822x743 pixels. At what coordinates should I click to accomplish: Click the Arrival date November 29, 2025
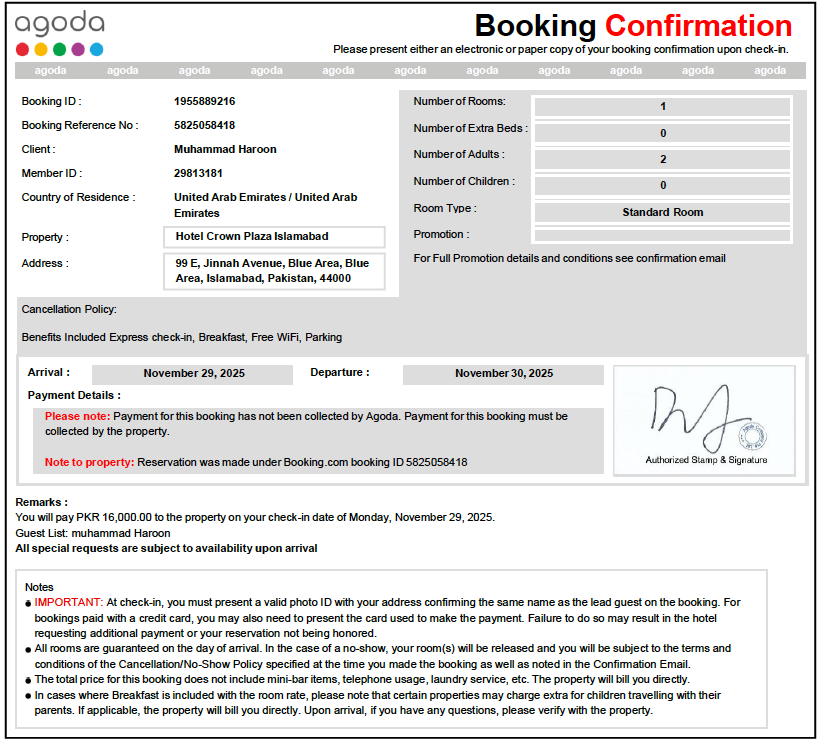pyautogui.click(x=192, y=374)
